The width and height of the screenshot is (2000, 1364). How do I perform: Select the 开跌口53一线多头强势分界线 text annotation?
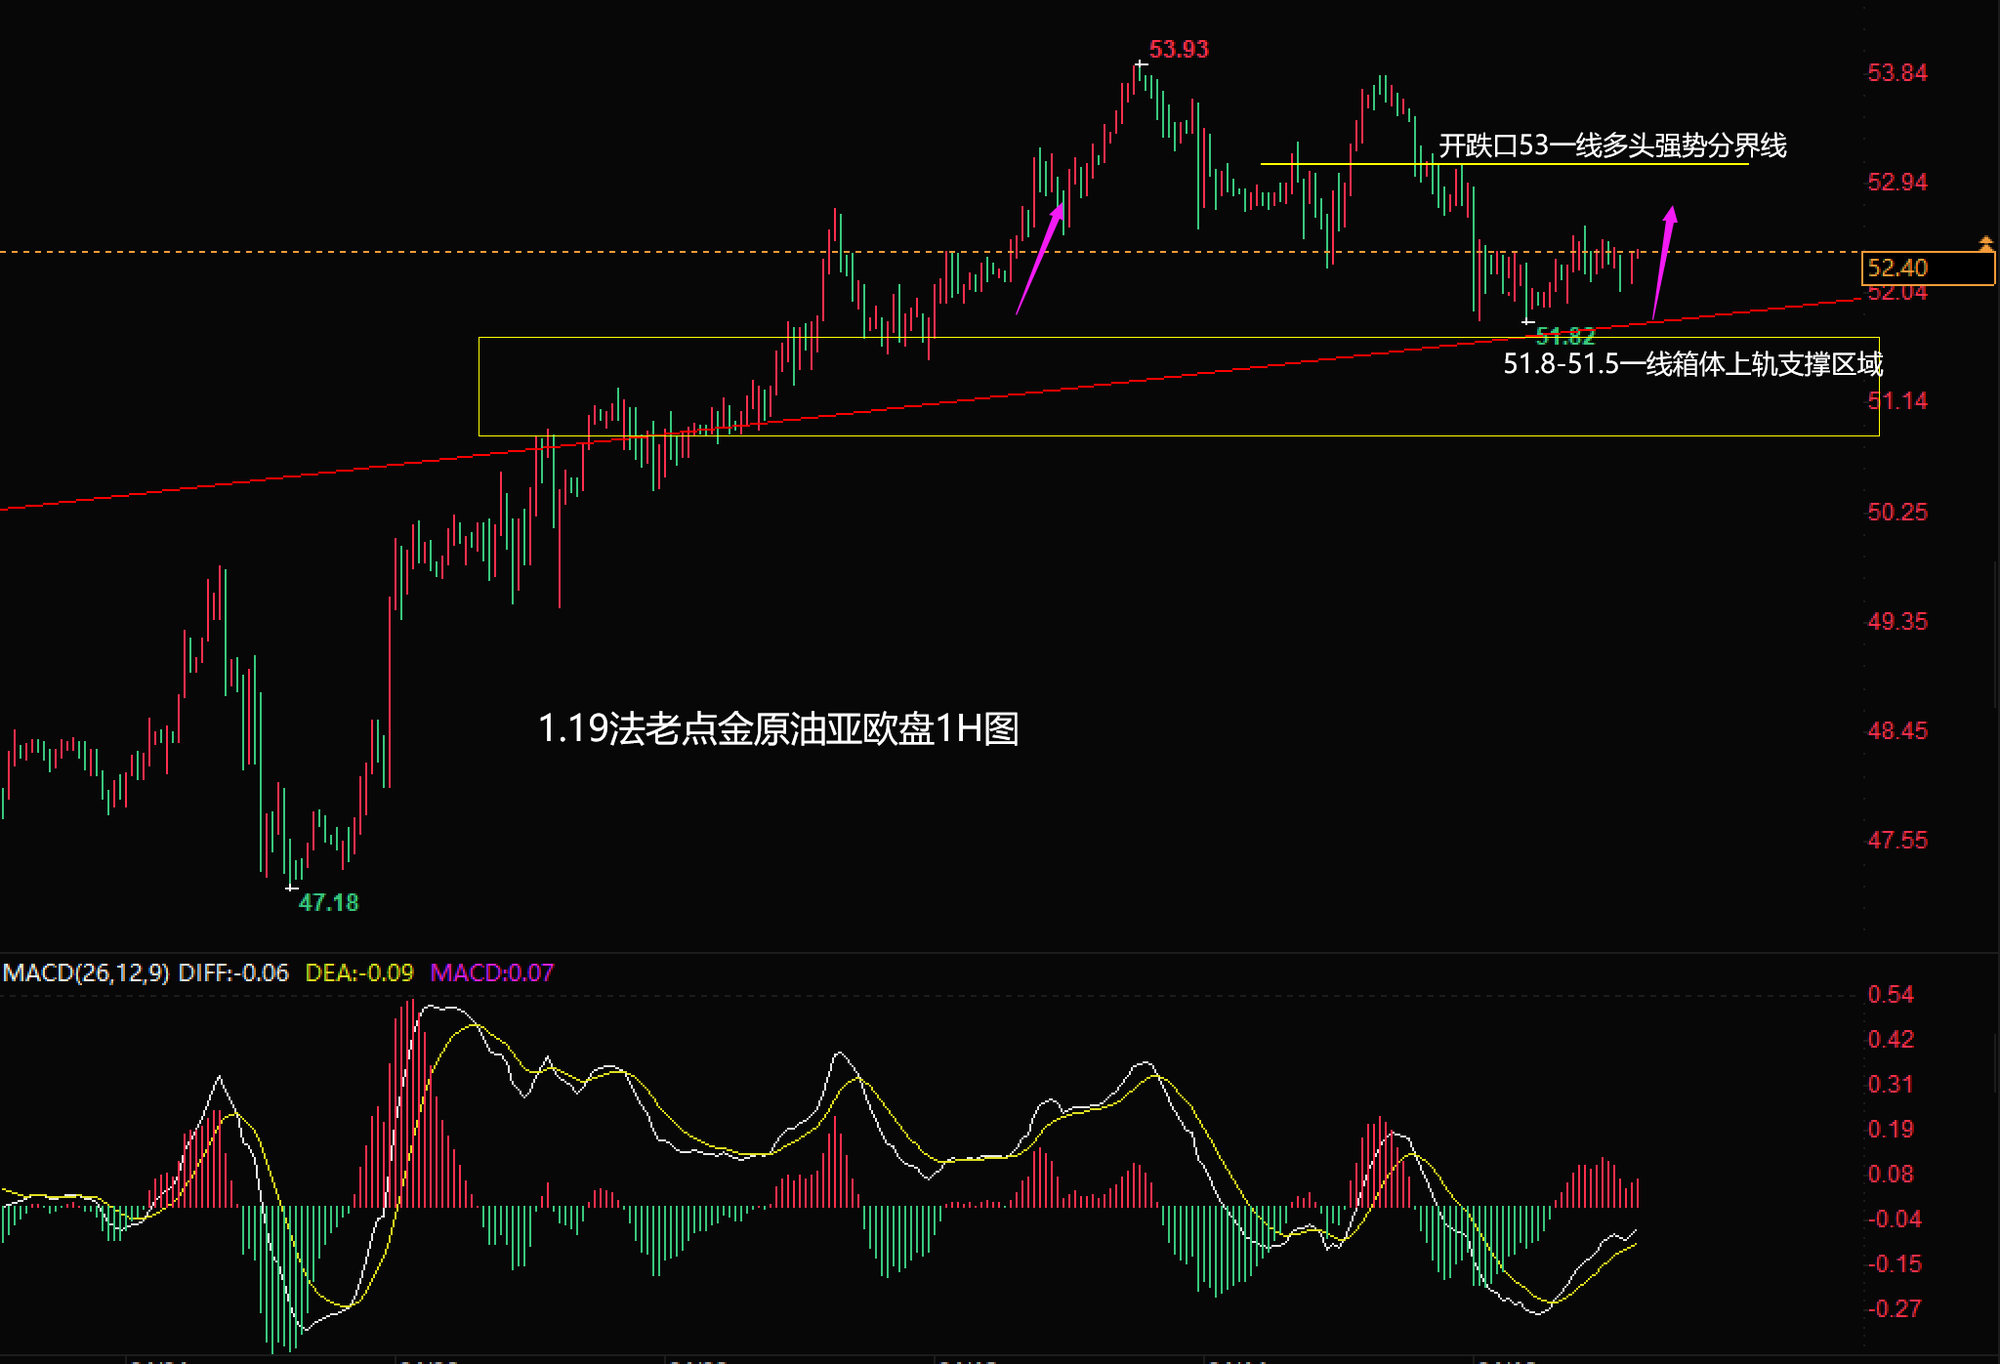(1612, 146)
